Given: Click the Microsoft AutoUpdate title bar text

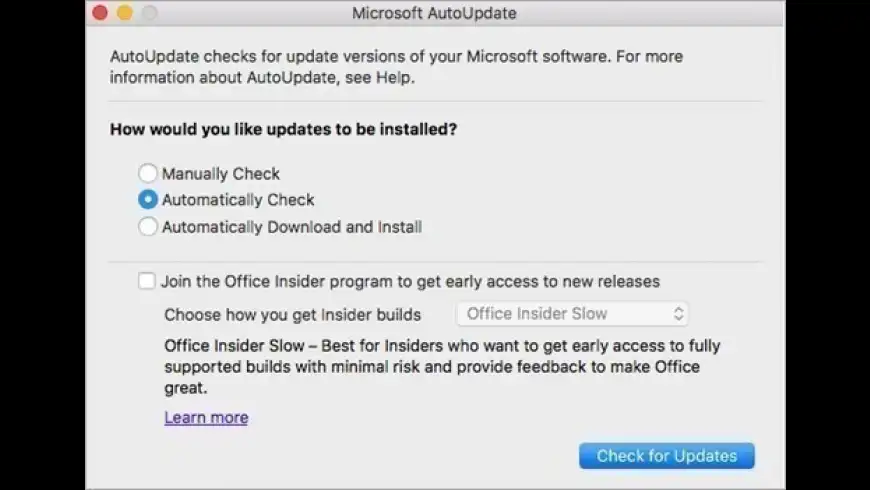Looking at the screenshot, I should pos(434,14).
